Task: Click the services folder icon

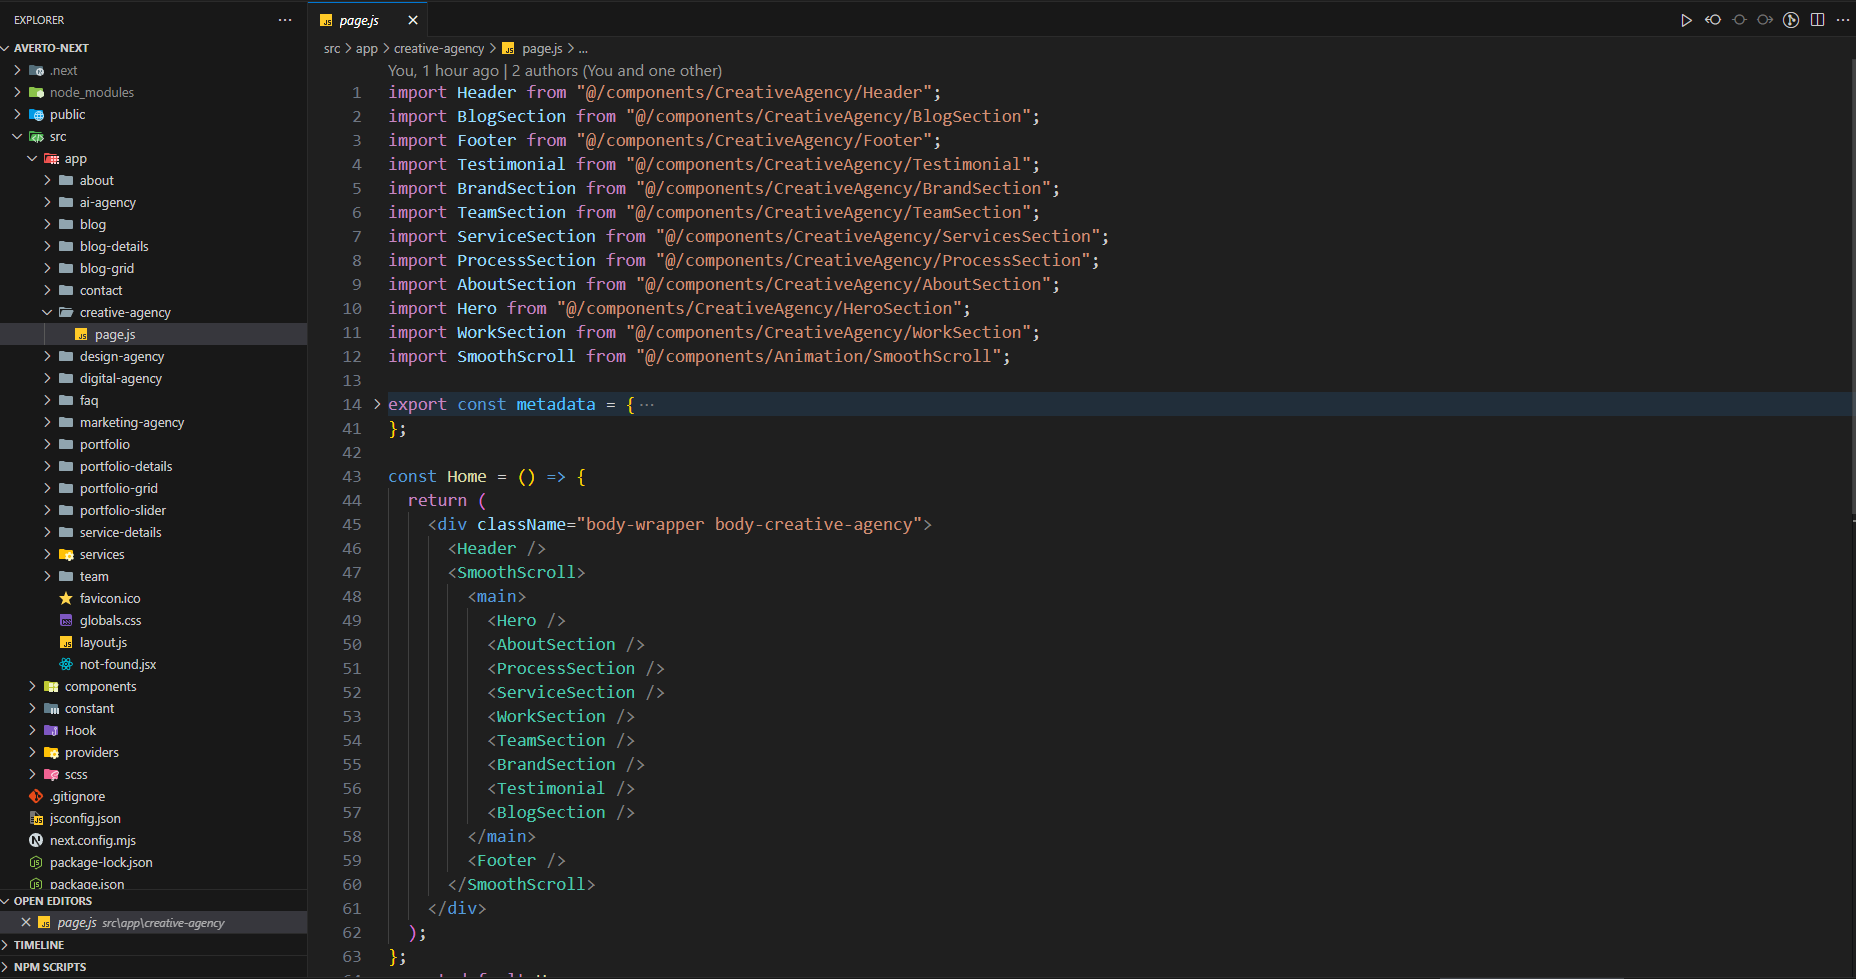Action: tap(66, 554)
